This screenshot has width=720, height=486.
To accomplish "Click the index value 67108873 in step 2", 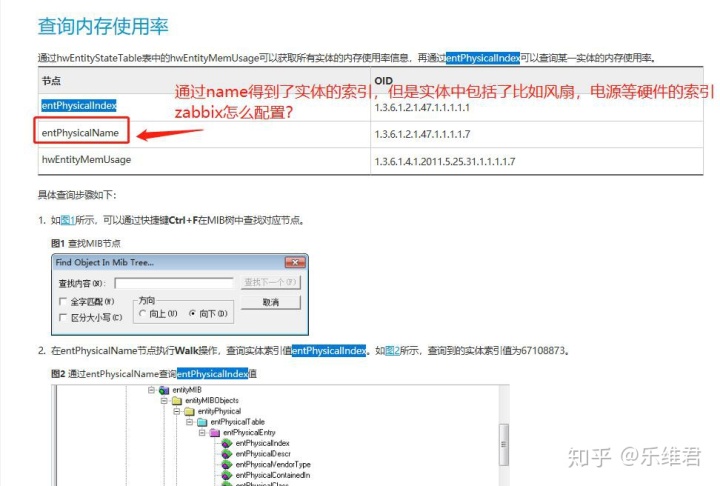I will point(543,351).
